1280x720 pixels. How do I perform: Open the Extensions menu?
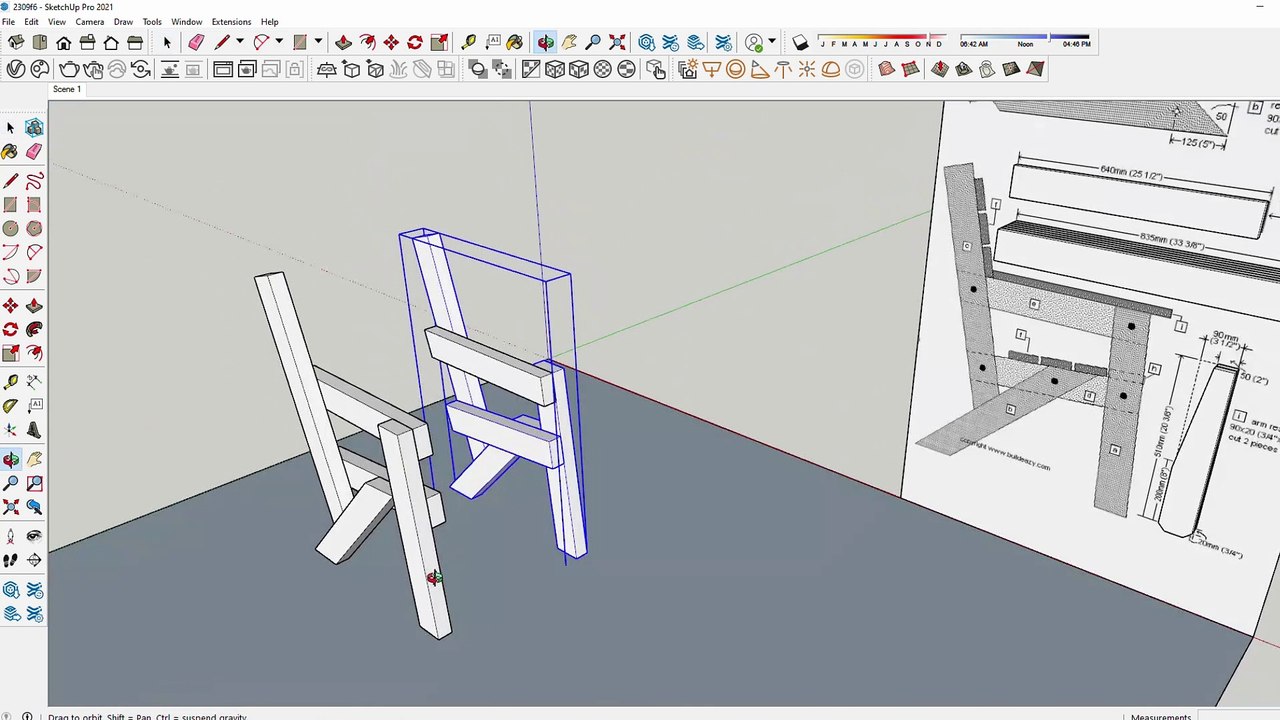[x=231, y=21]
